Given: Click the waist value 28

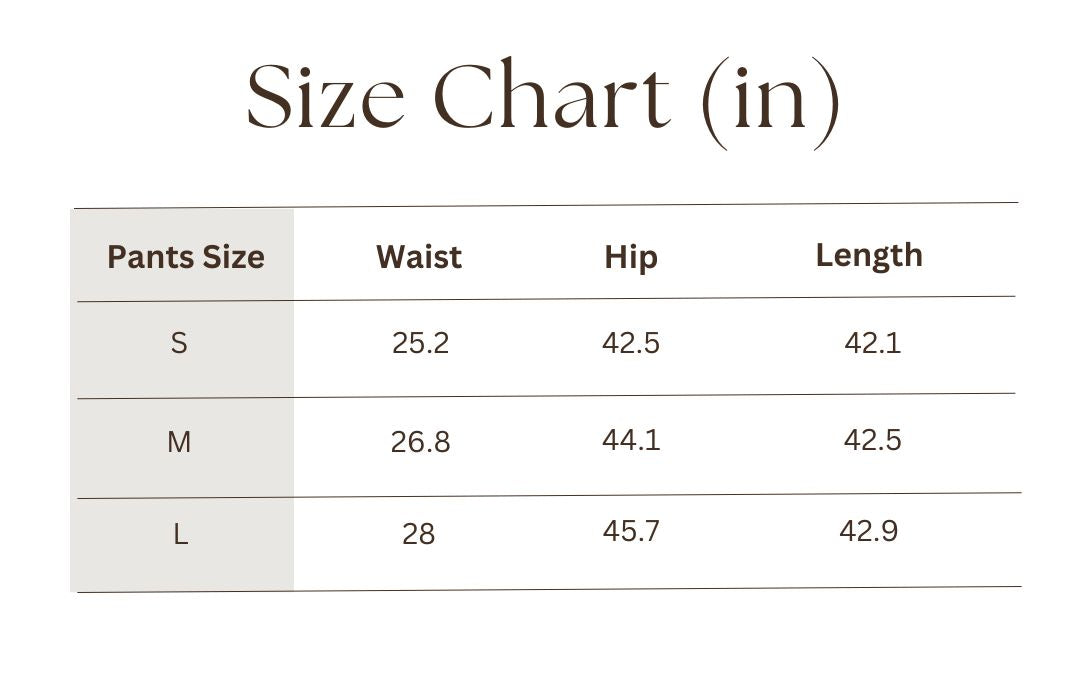Looking at the screenshot, I should [419, 534].
